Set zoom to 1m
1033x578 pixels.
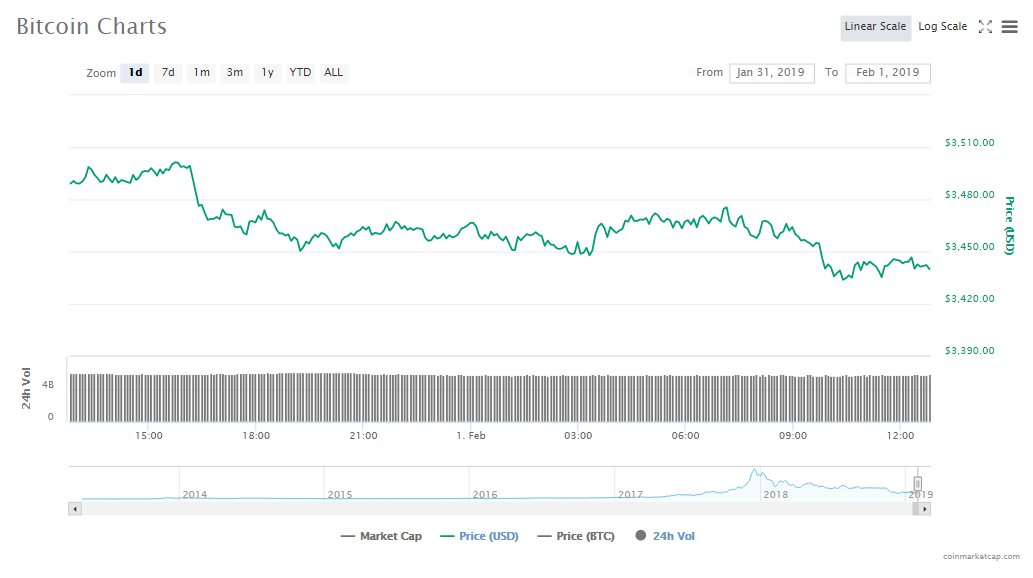click(201, 73)
